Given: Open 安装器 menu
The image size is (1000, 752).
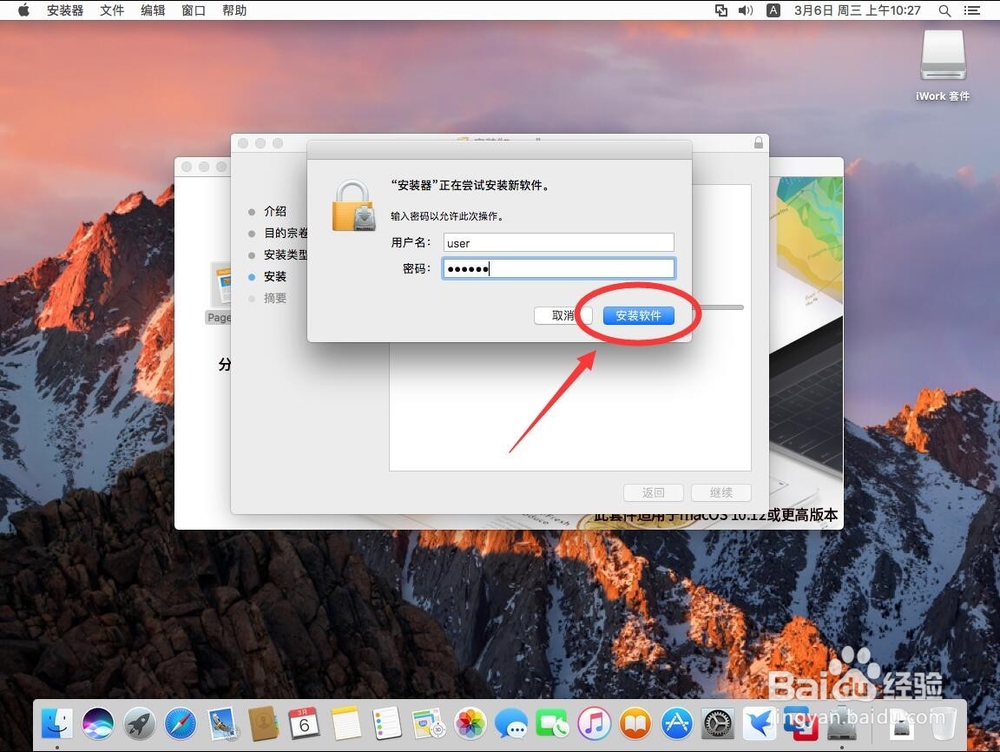Looking at the screenshot, I should click(65, 10).
